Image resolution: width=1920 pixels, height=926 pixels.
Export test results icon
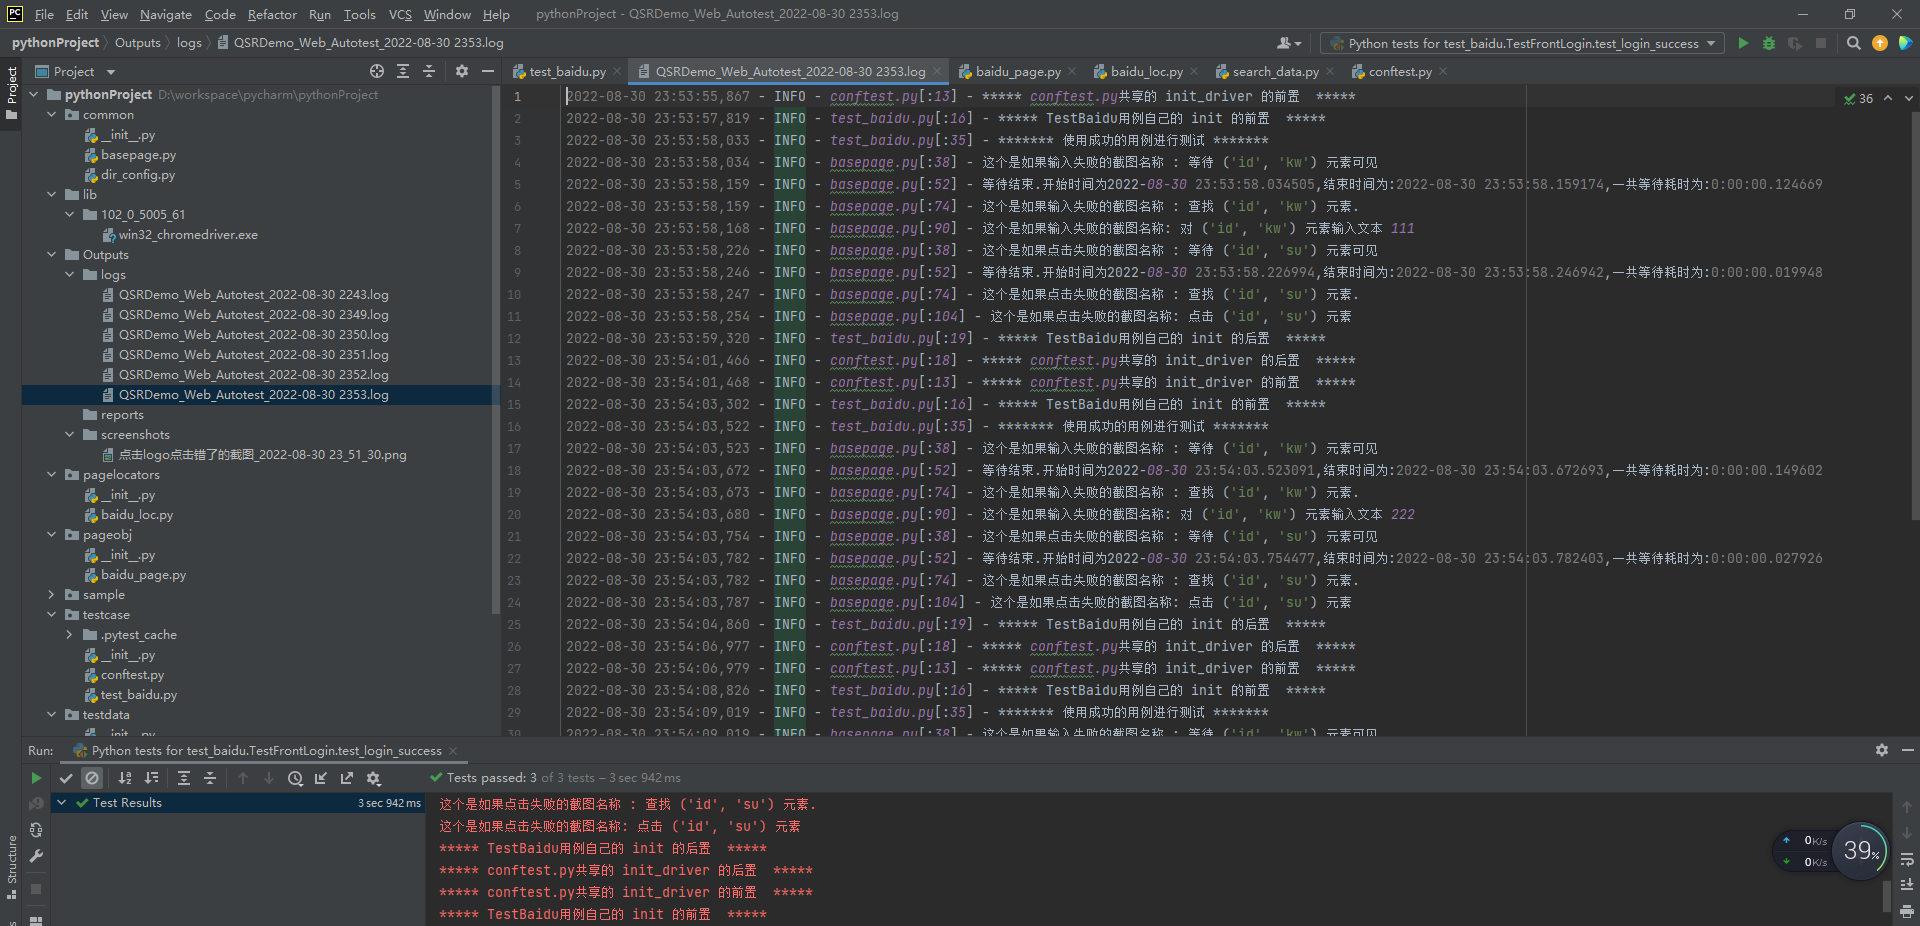coord(347,778)
